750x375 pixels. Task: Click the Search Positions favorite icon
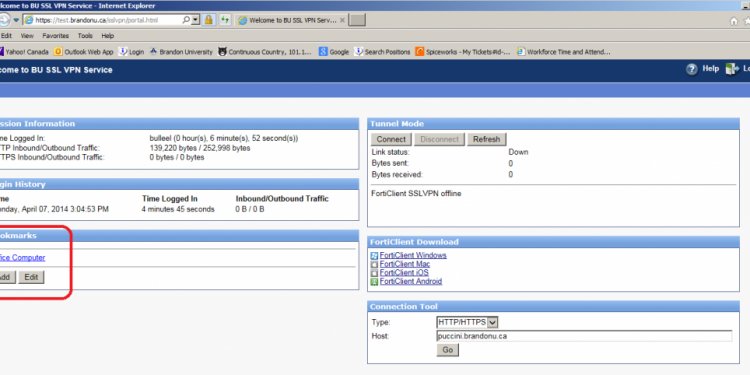(358, 52)
